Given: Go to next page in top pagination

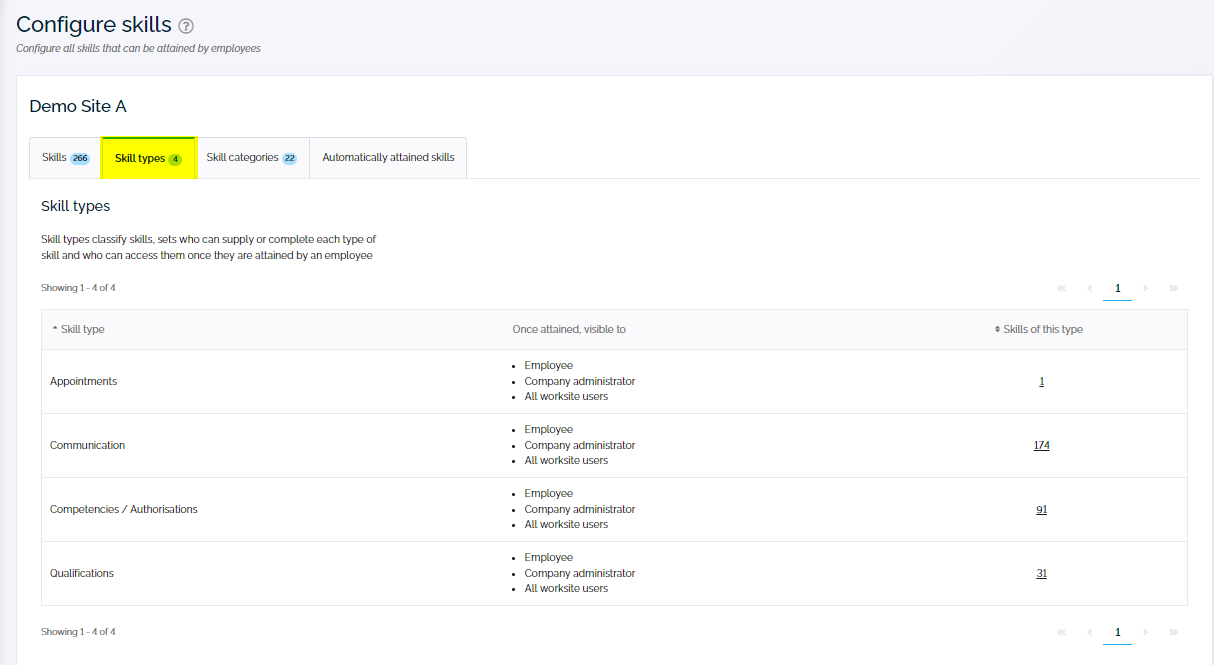Looking at the screenshot, I should [1145, 288].
